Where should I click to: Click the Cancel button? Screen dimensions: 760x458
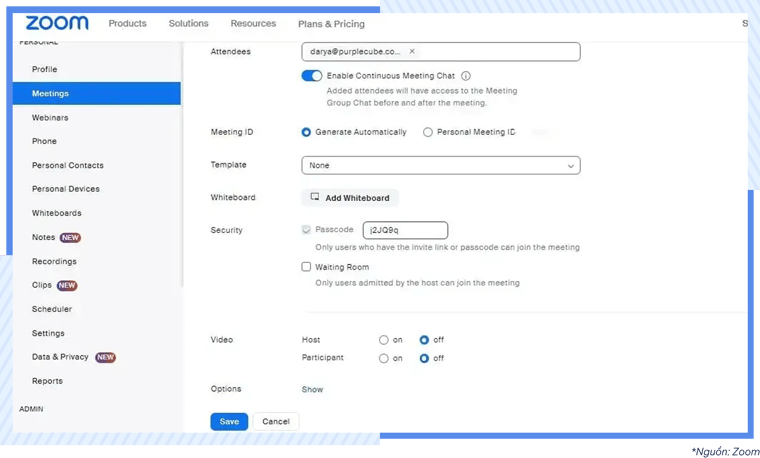[x=276, y=422]
